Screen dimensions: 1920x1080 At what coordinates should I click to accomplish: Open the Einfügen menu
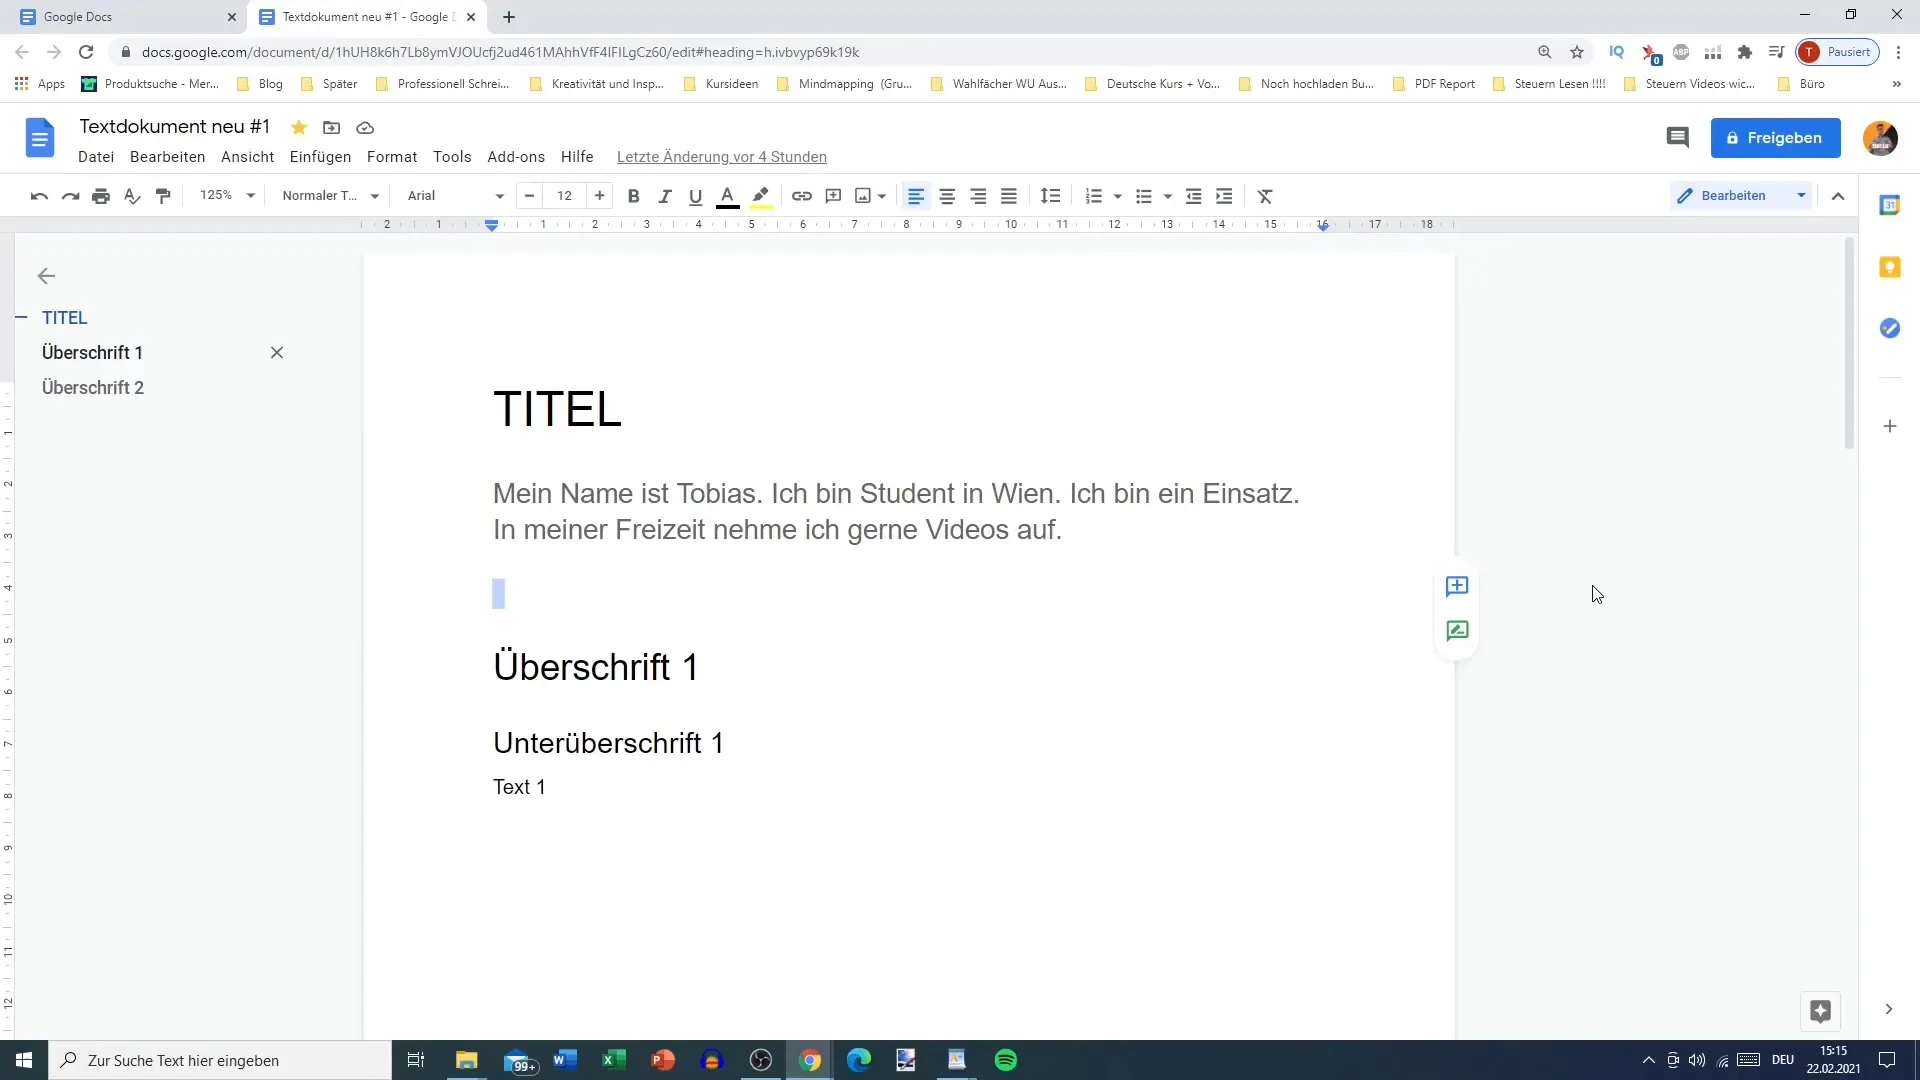[x=319, y=157]
